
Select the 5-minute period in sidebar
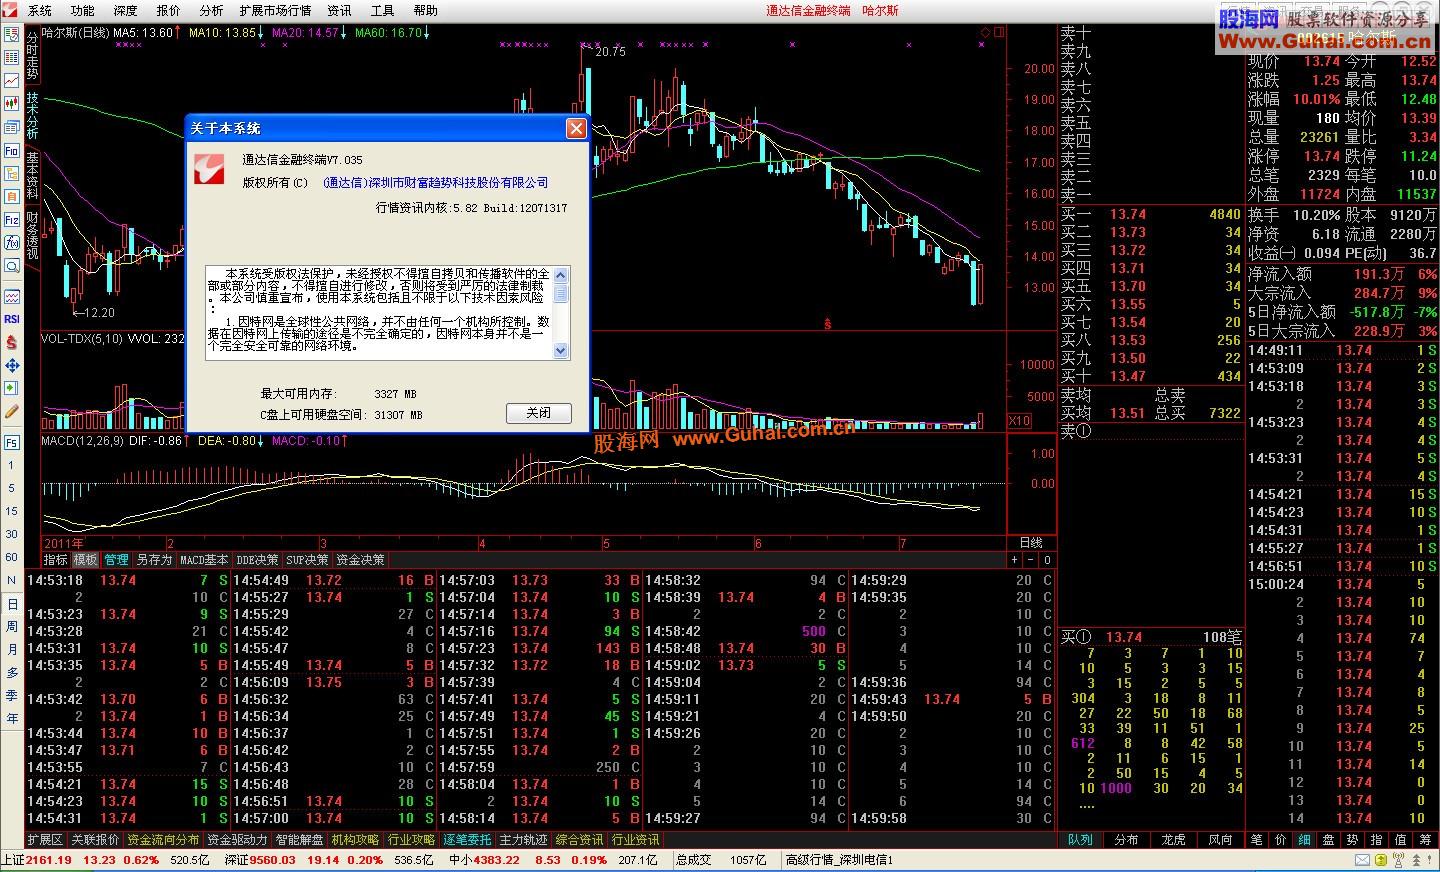click(12, 488)
